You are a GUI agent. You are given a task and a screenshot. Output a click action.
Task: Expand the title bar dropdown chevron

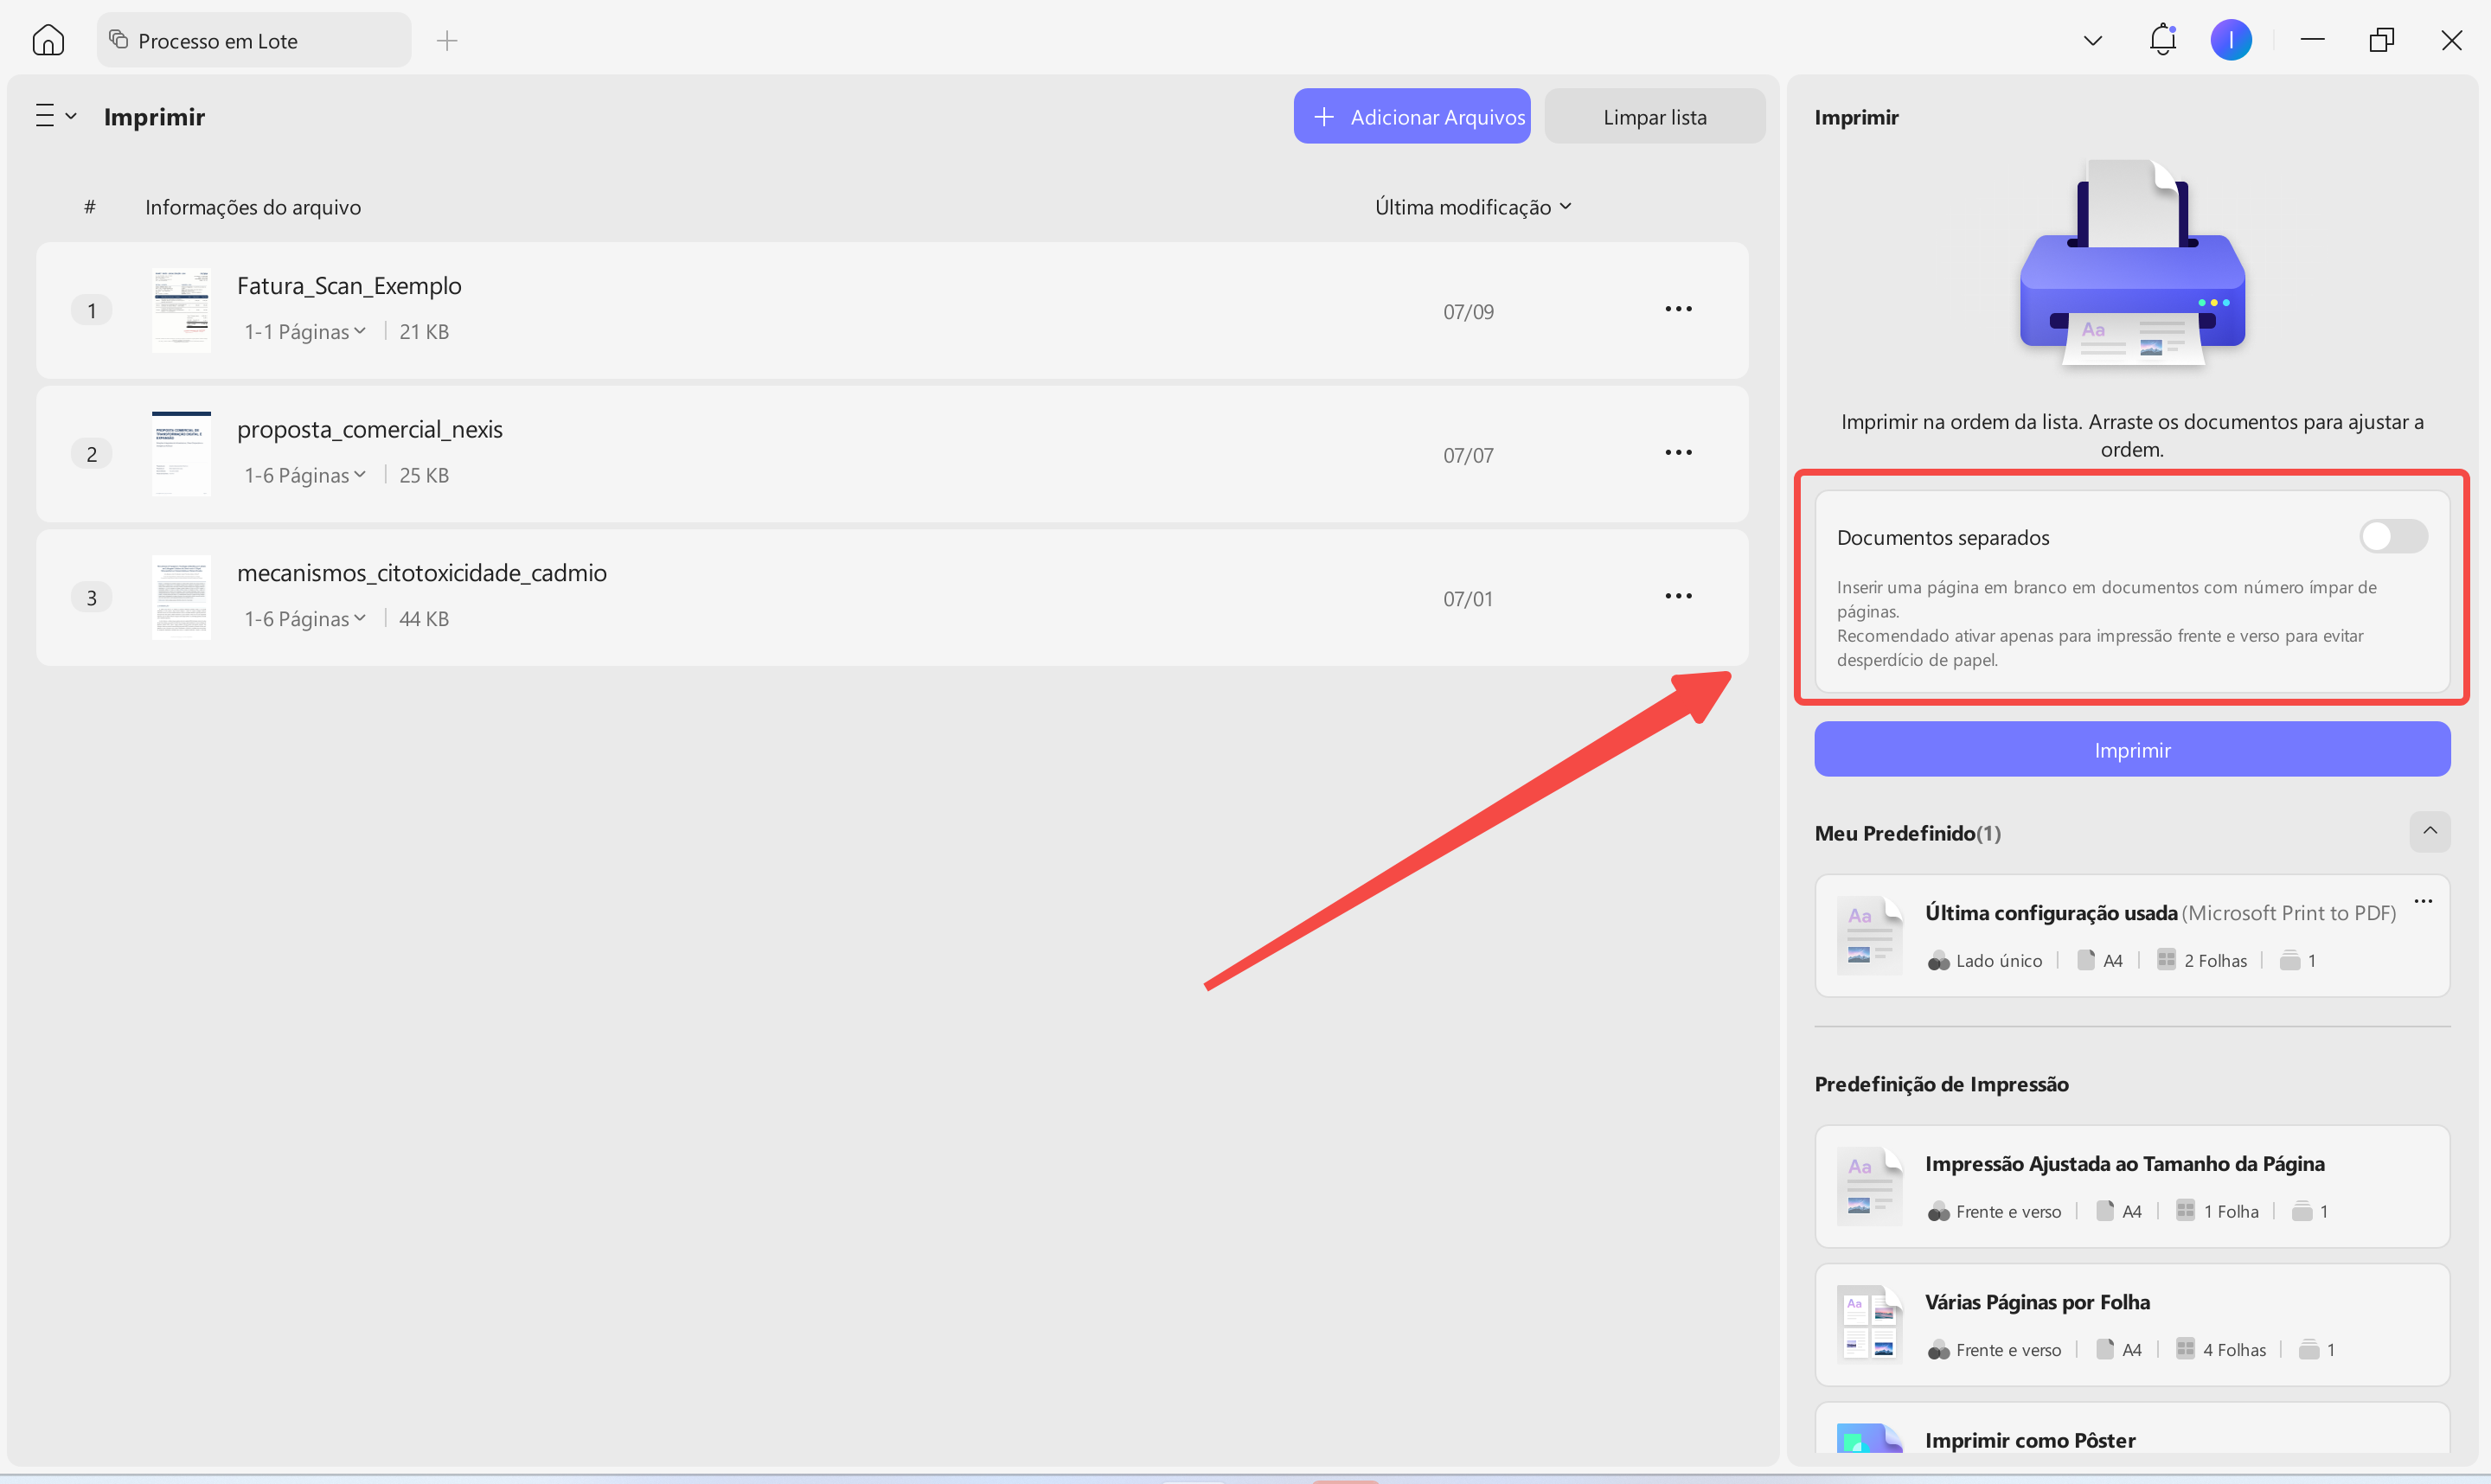click(2093, 41)
